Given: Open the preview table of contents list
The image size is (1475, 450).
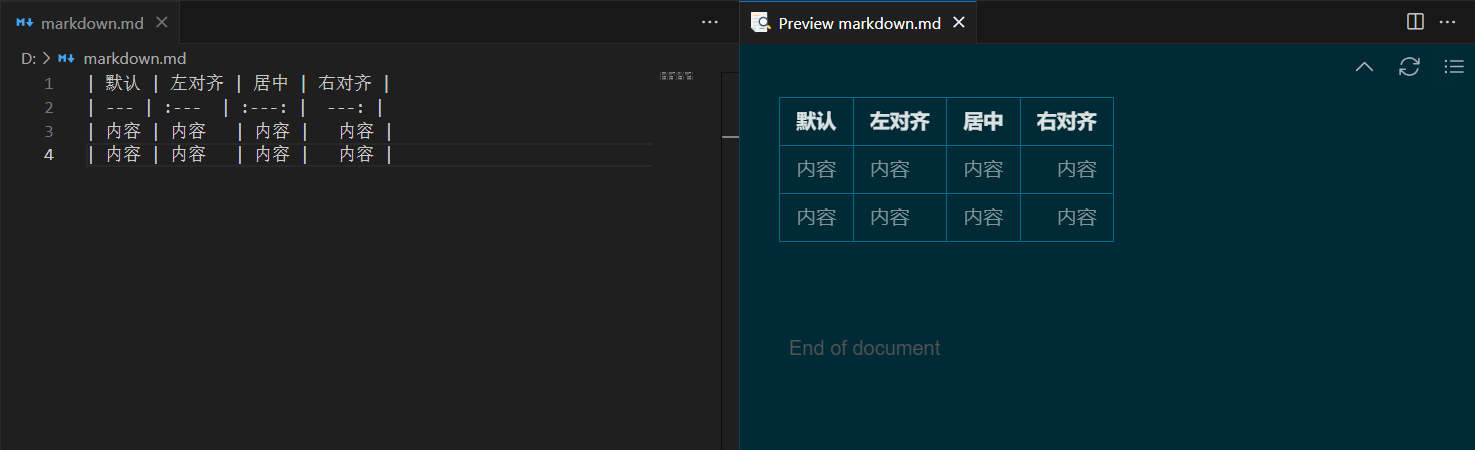Looking at the screenshot, I should point(1454,67).
